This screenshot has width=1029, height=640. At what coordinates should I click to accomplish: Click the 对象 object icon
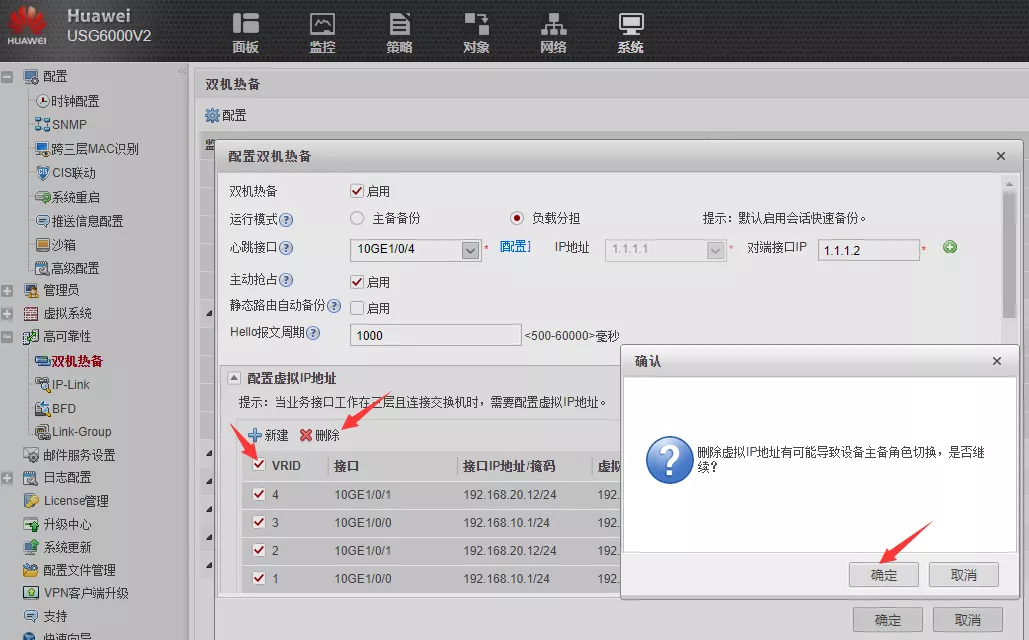(x=476, y=25)
